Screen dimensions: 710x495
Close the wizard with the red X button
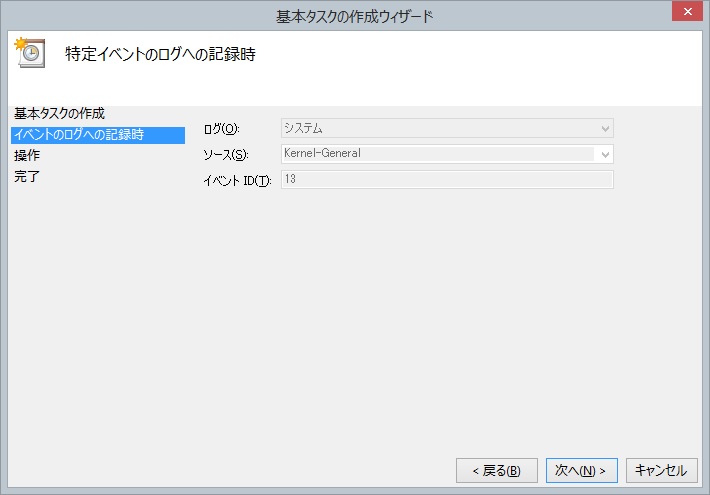[687, 11]
